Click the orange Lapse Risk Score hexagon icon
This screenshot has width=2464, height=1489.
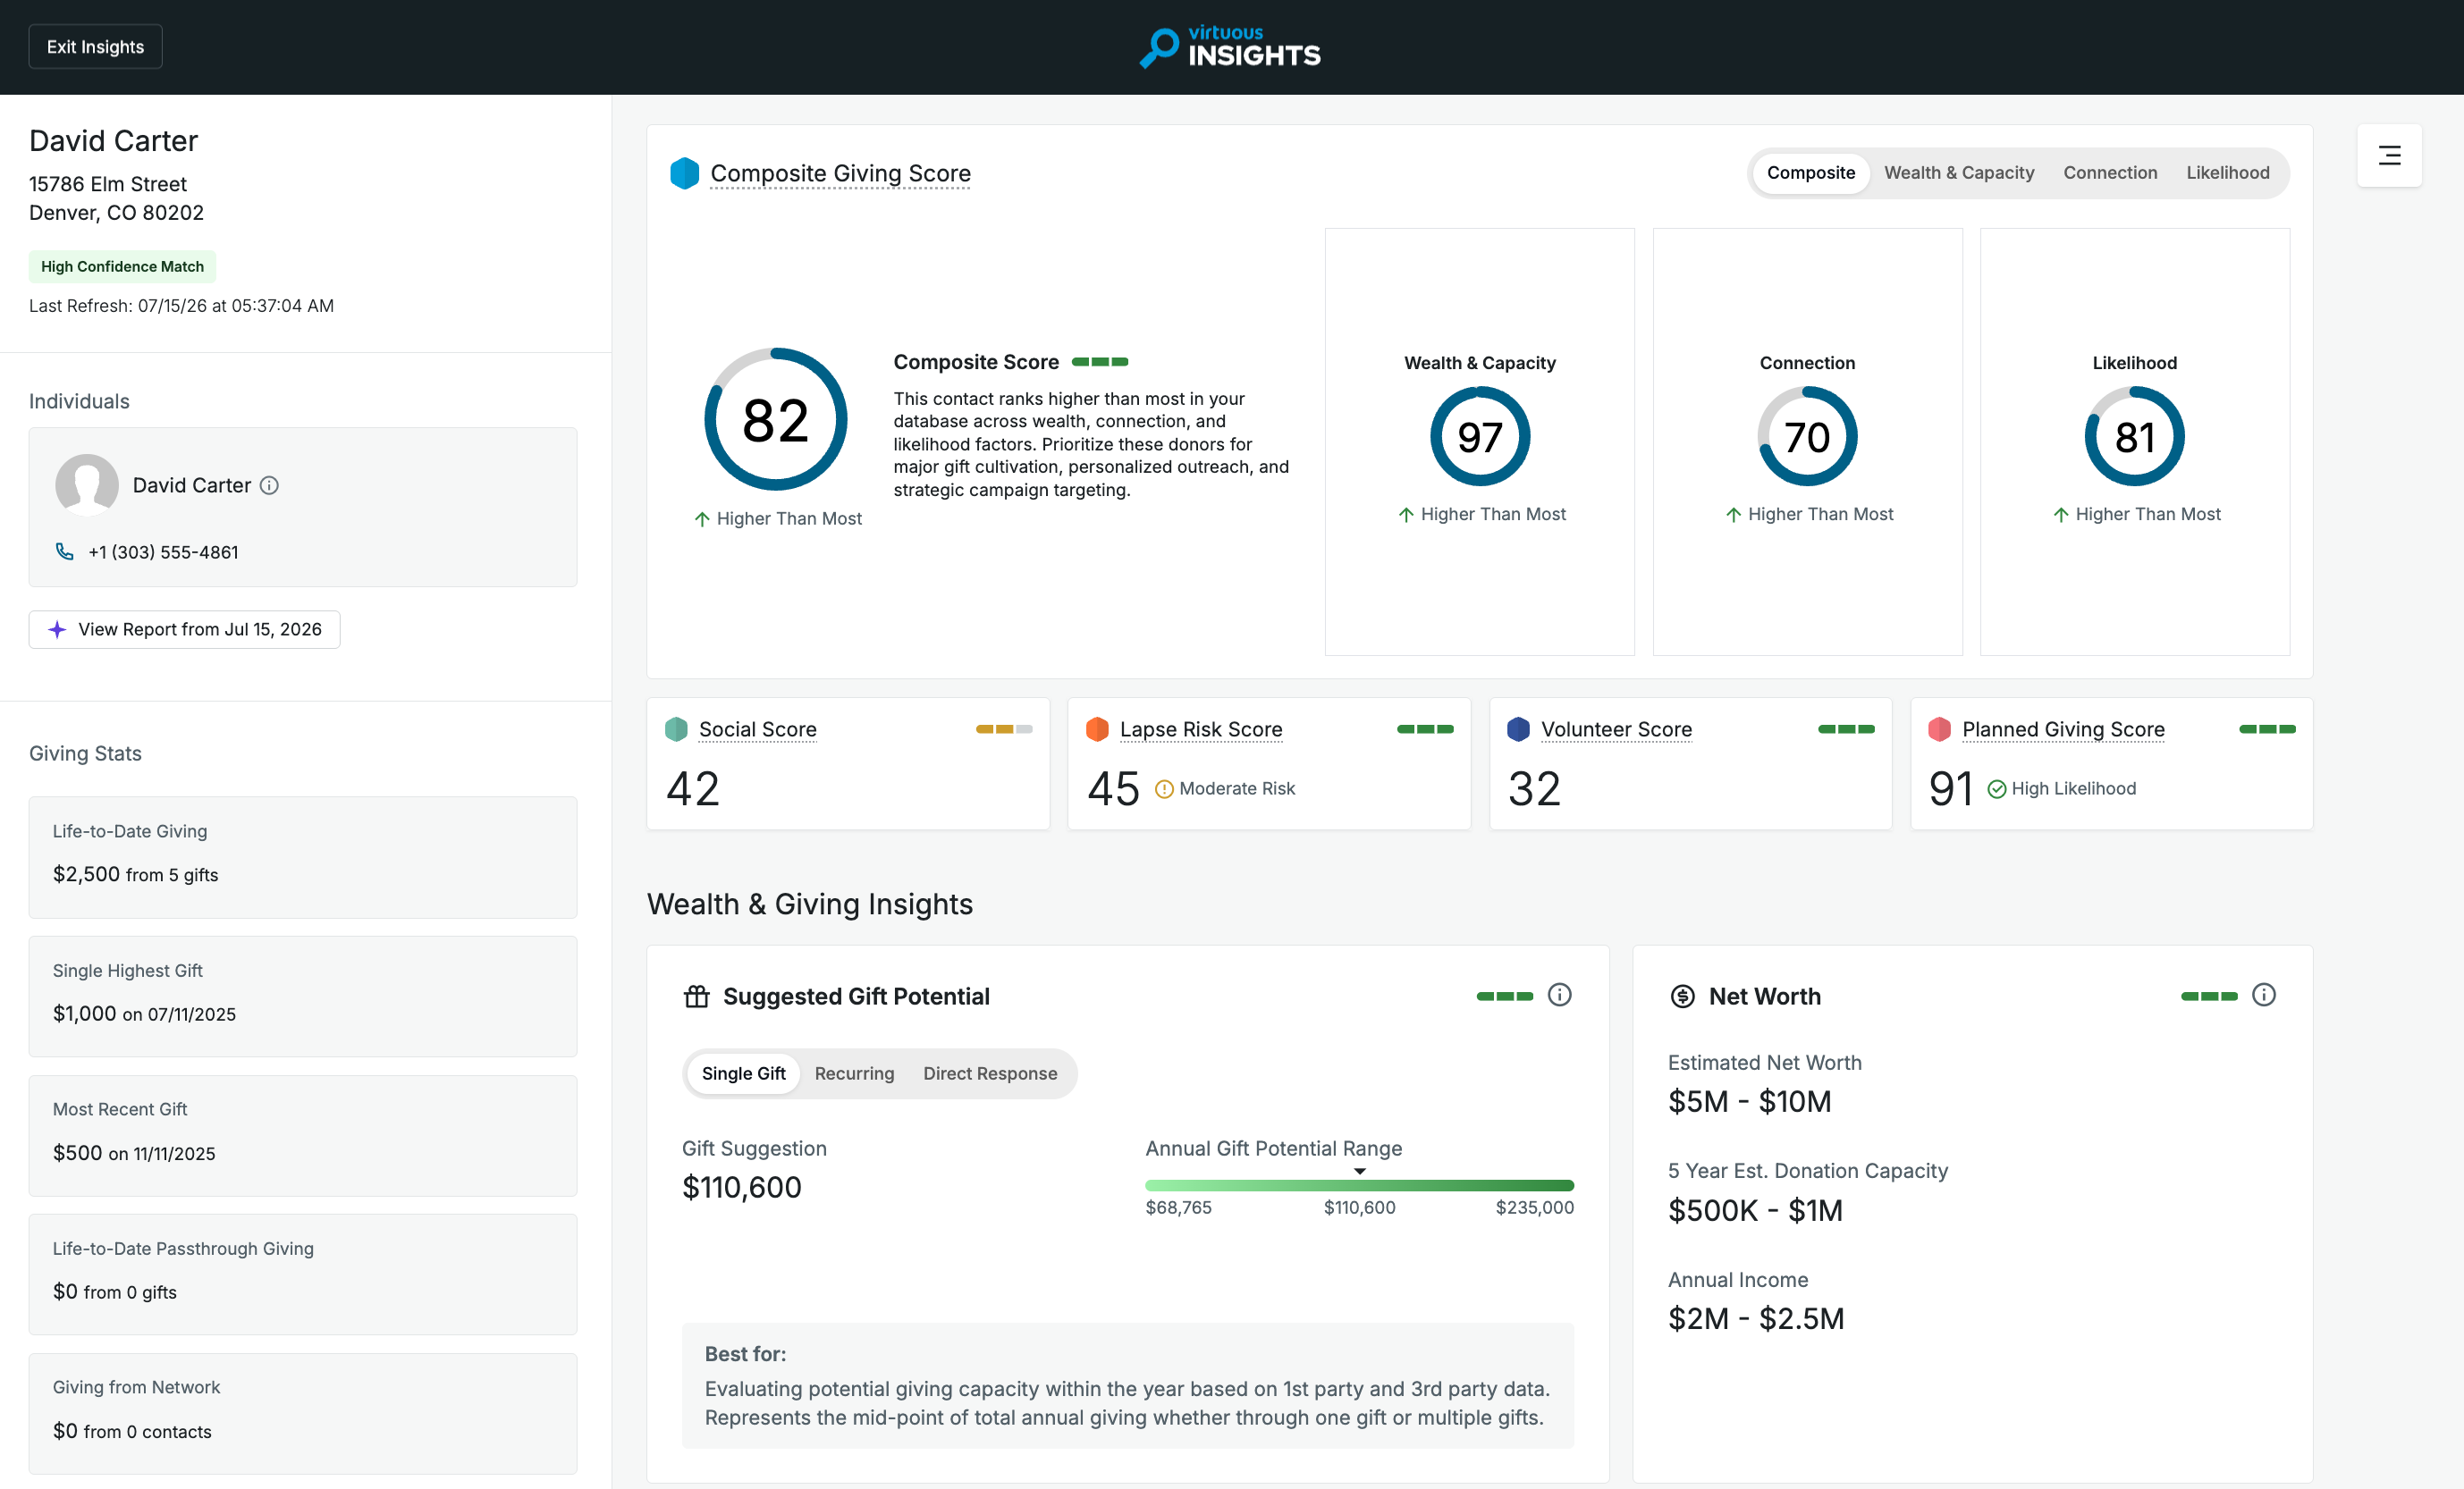1097,729
